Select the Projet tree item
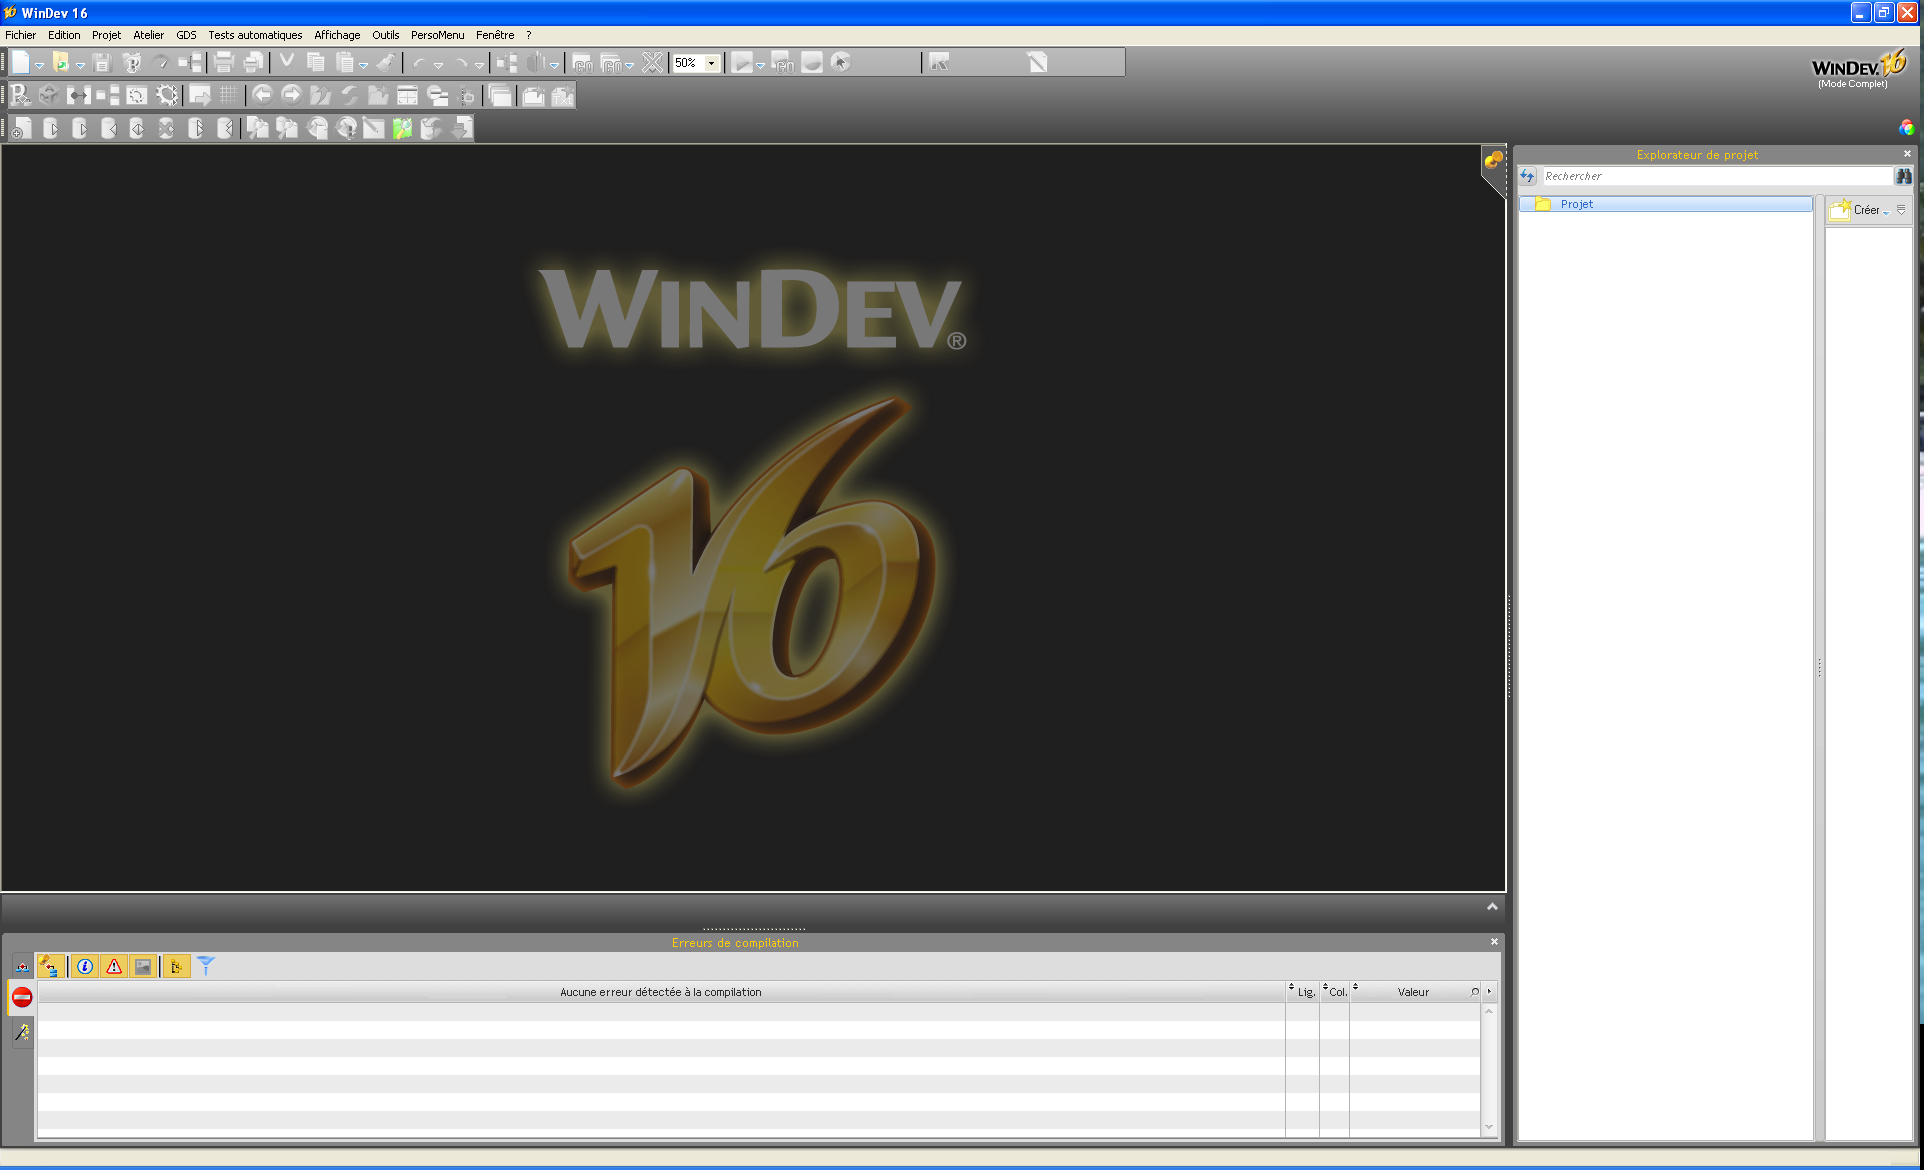Image resolution: width=1924 pixels, height=1170 pixels. coord(1666,204)
